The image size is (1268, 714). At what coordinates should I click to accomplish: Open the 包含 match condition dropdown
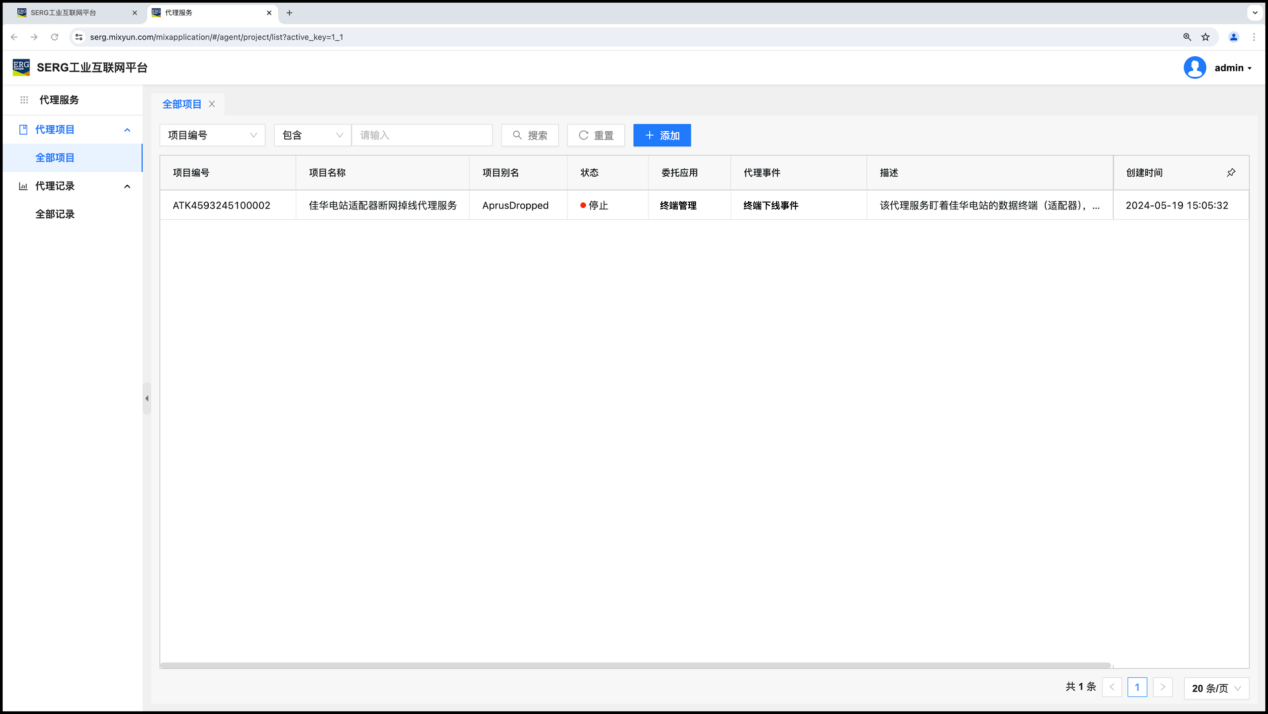click(312, 135)
